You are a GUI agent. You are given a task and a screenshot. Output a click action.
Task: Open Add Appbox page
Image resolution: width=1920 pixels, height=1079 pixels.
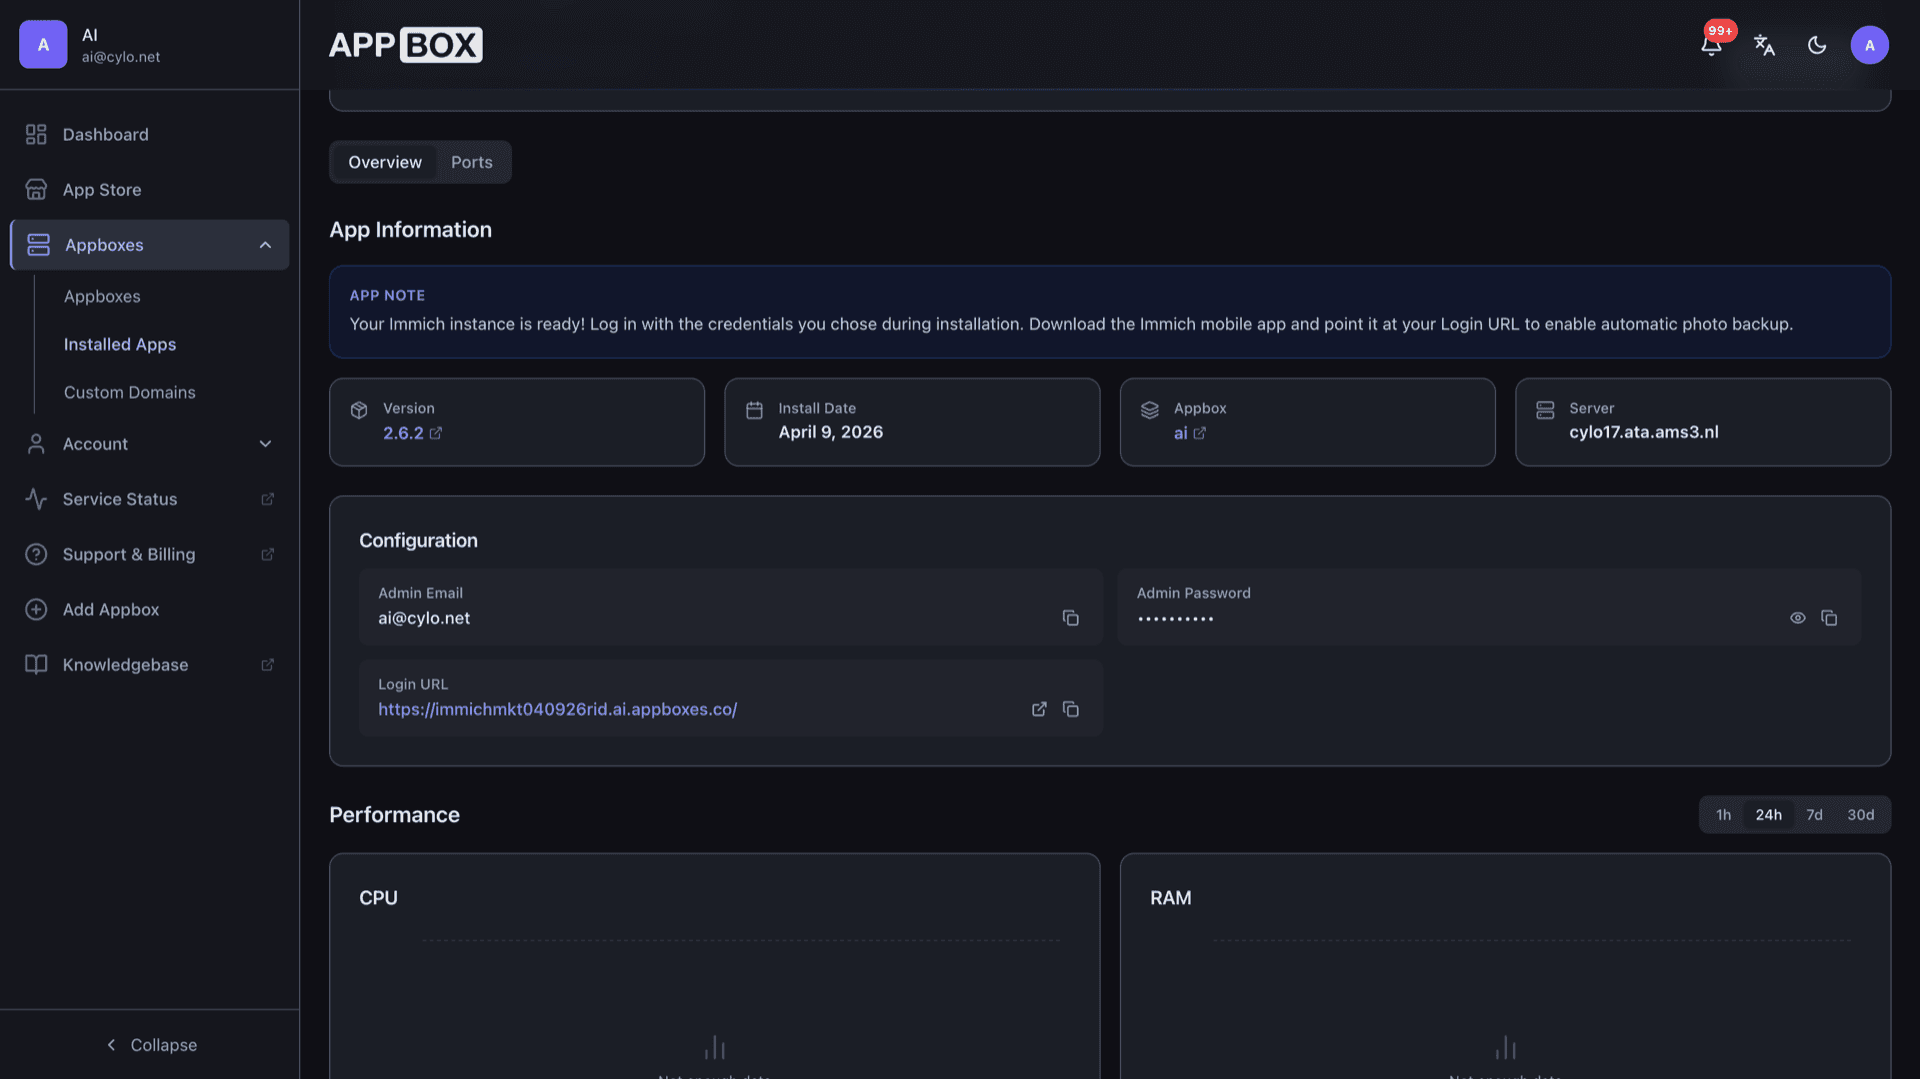[x=150, y=609]
